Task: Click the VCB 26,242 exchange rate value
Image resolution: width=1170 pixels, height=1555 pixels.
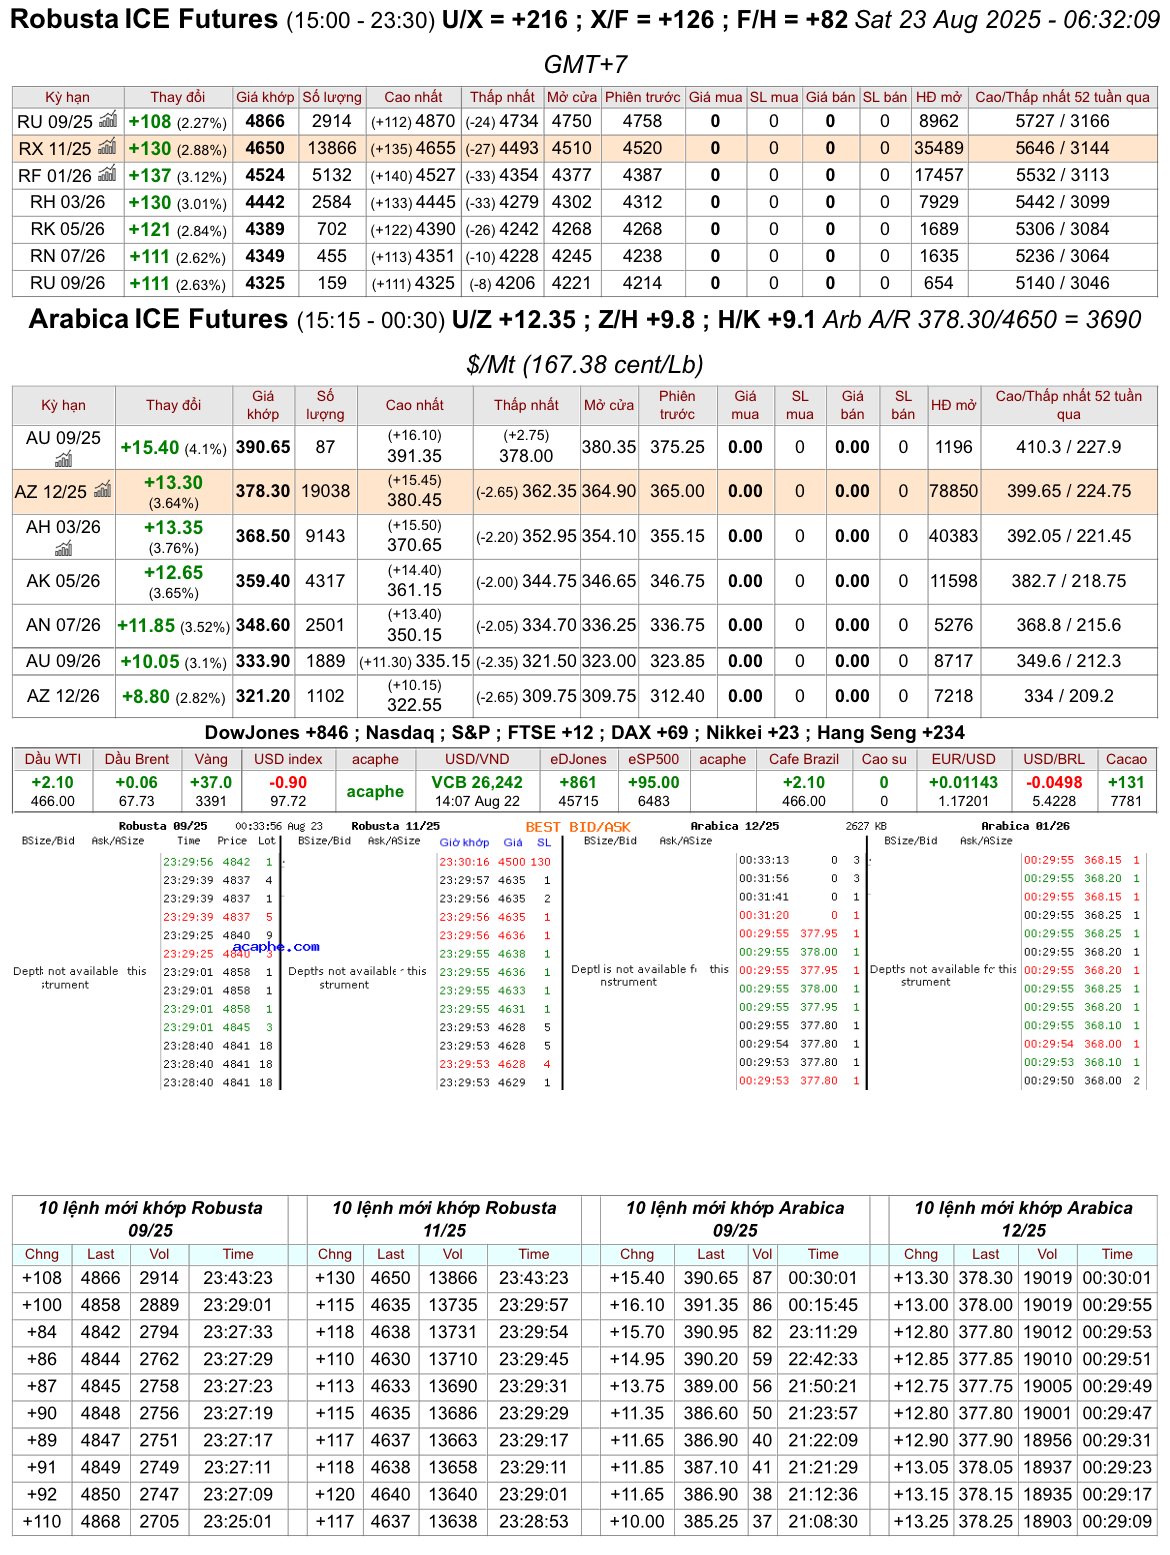Action: (x=477, y=782)
